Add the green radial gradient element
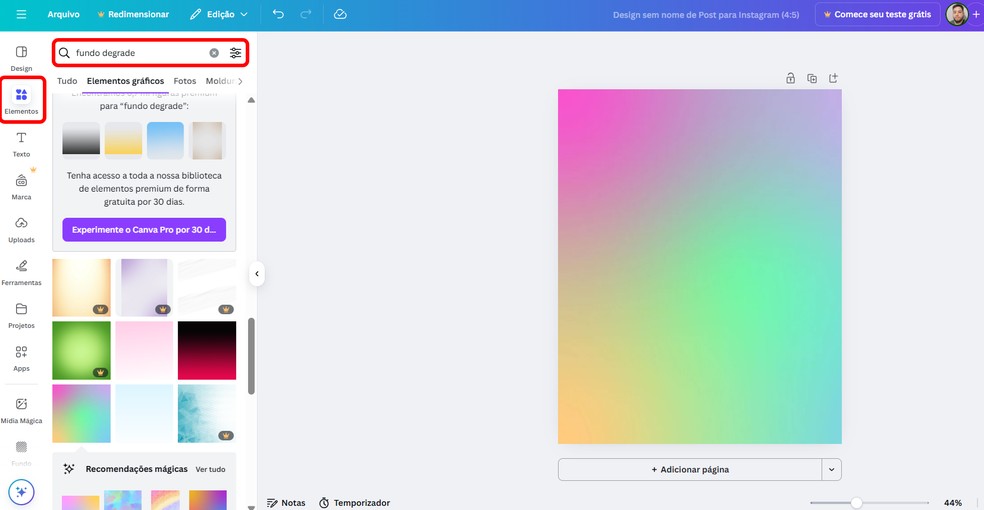Screen dimensions: 984x510 (82, 350)
